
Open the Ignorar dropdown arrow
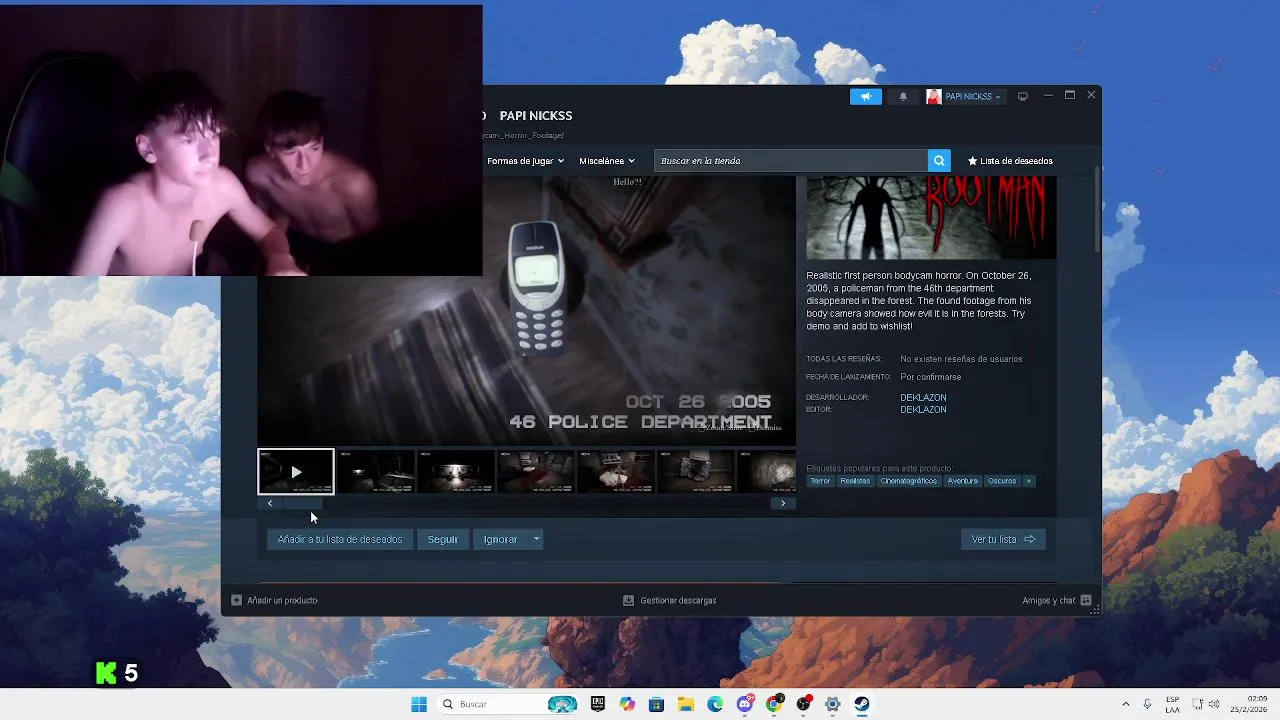tap(536, 539)
